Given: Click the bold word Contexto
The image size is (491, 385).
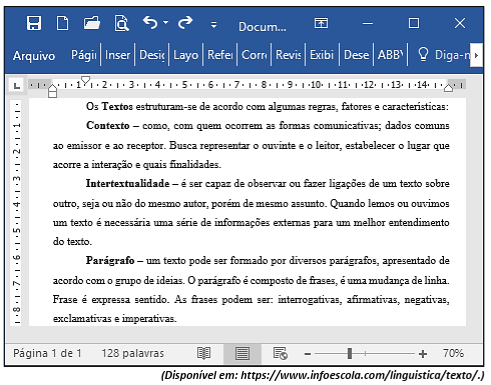Looking at the screenshot, I should [108, 125].
